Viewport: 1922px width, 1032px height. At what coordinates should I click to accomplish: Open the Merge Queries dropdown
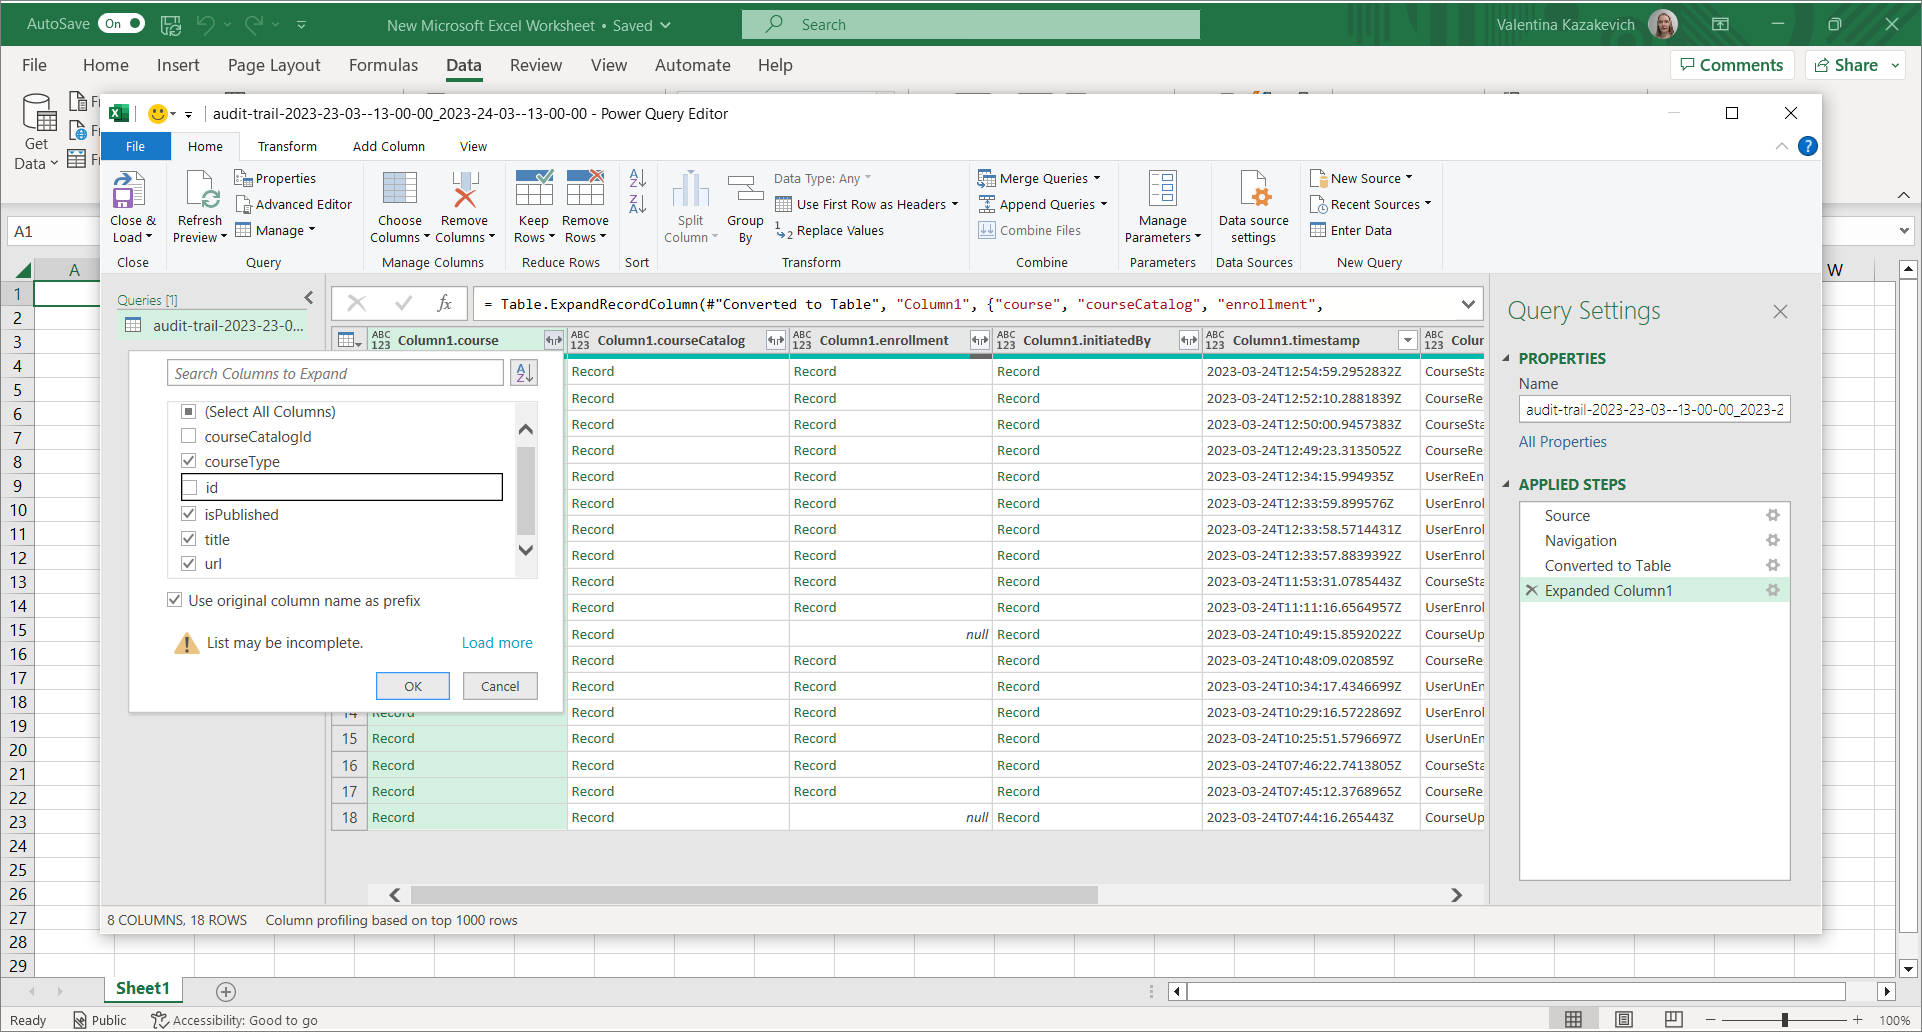click(x=1096, y=178)
